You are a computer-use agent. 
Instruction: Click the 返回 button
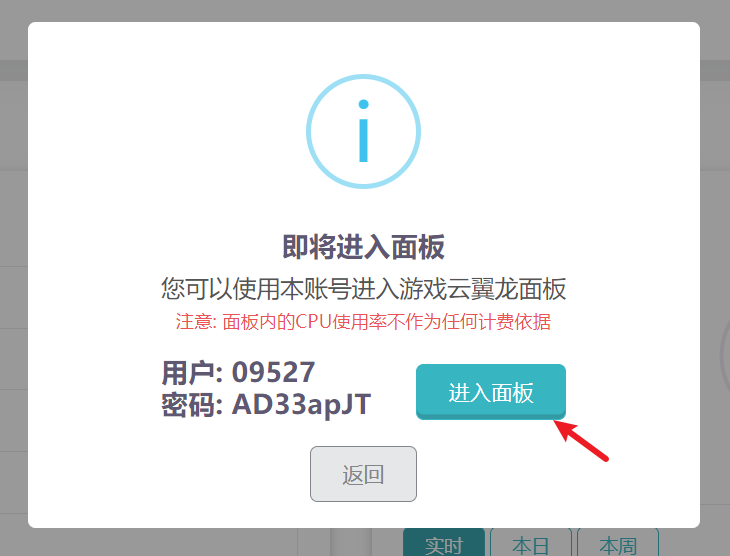pyautogui.click(x=363, y=474)
